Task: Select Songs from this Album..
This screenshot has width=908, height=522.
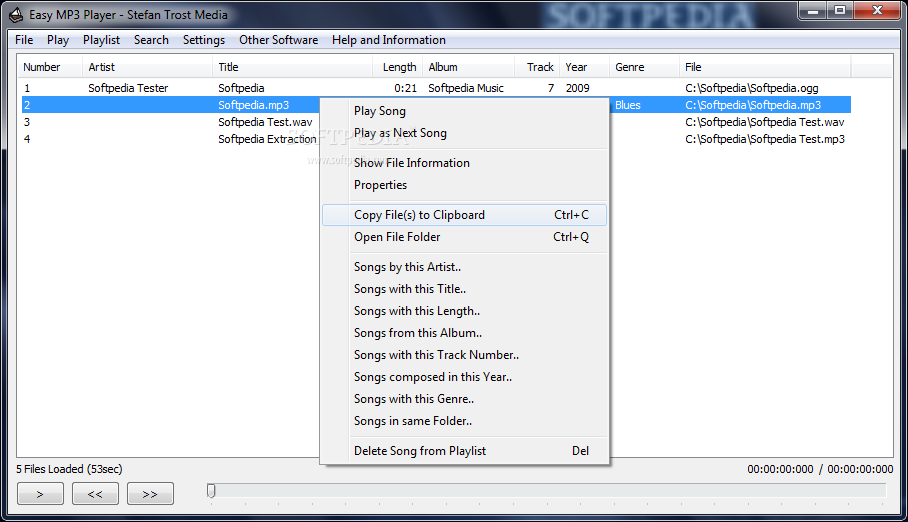Action: (464, 333)
